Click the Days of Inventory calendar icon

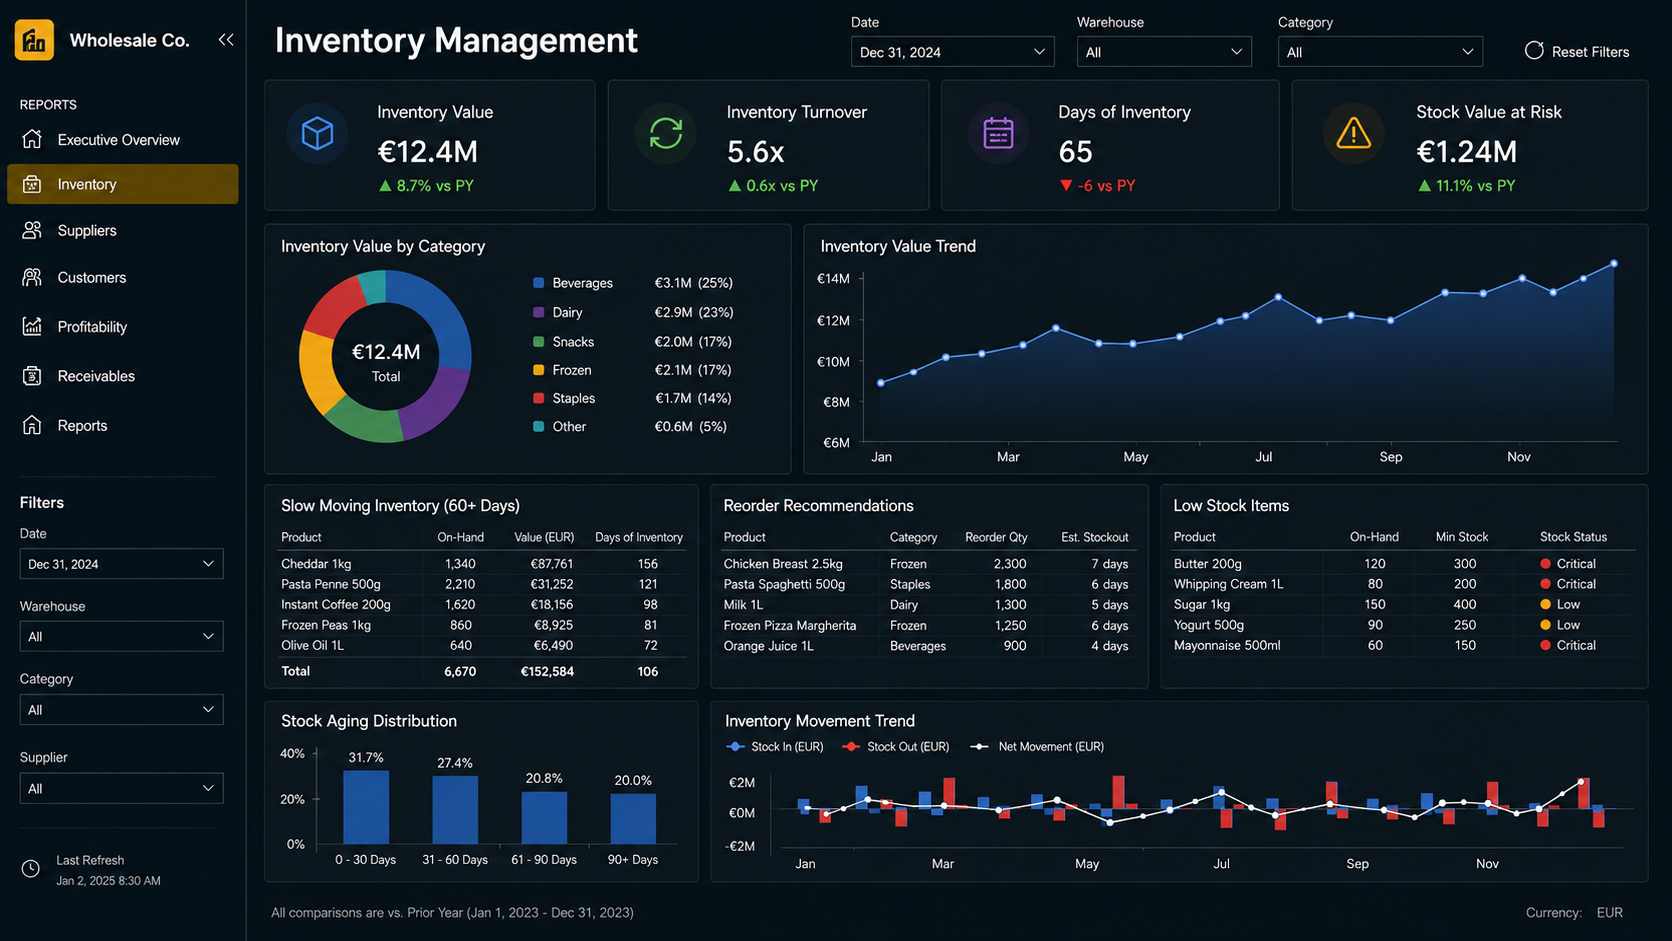pos(998,133)
